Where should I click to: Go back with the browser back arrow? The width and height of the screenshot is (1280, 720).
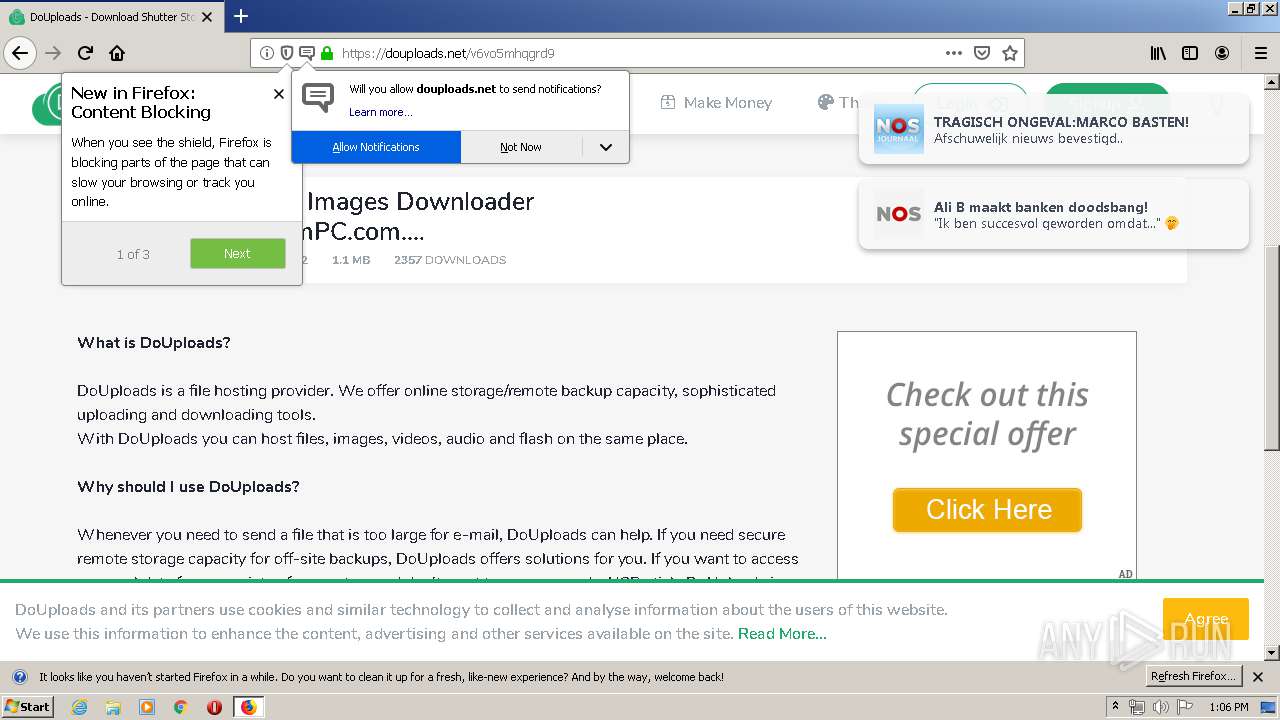coord(20,53)
